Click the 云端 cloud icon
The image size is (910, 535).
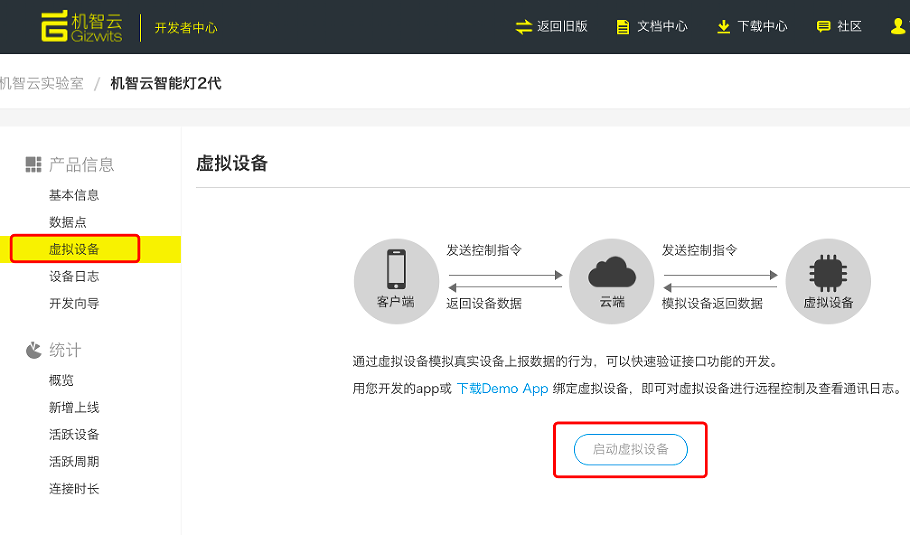coord(612,270)
